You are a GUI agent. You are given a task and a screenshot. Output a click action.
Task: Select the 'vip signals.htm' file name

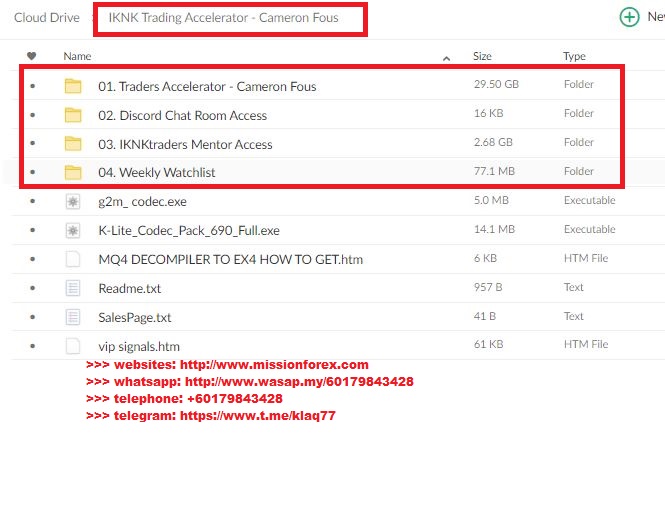pos(139,346)
